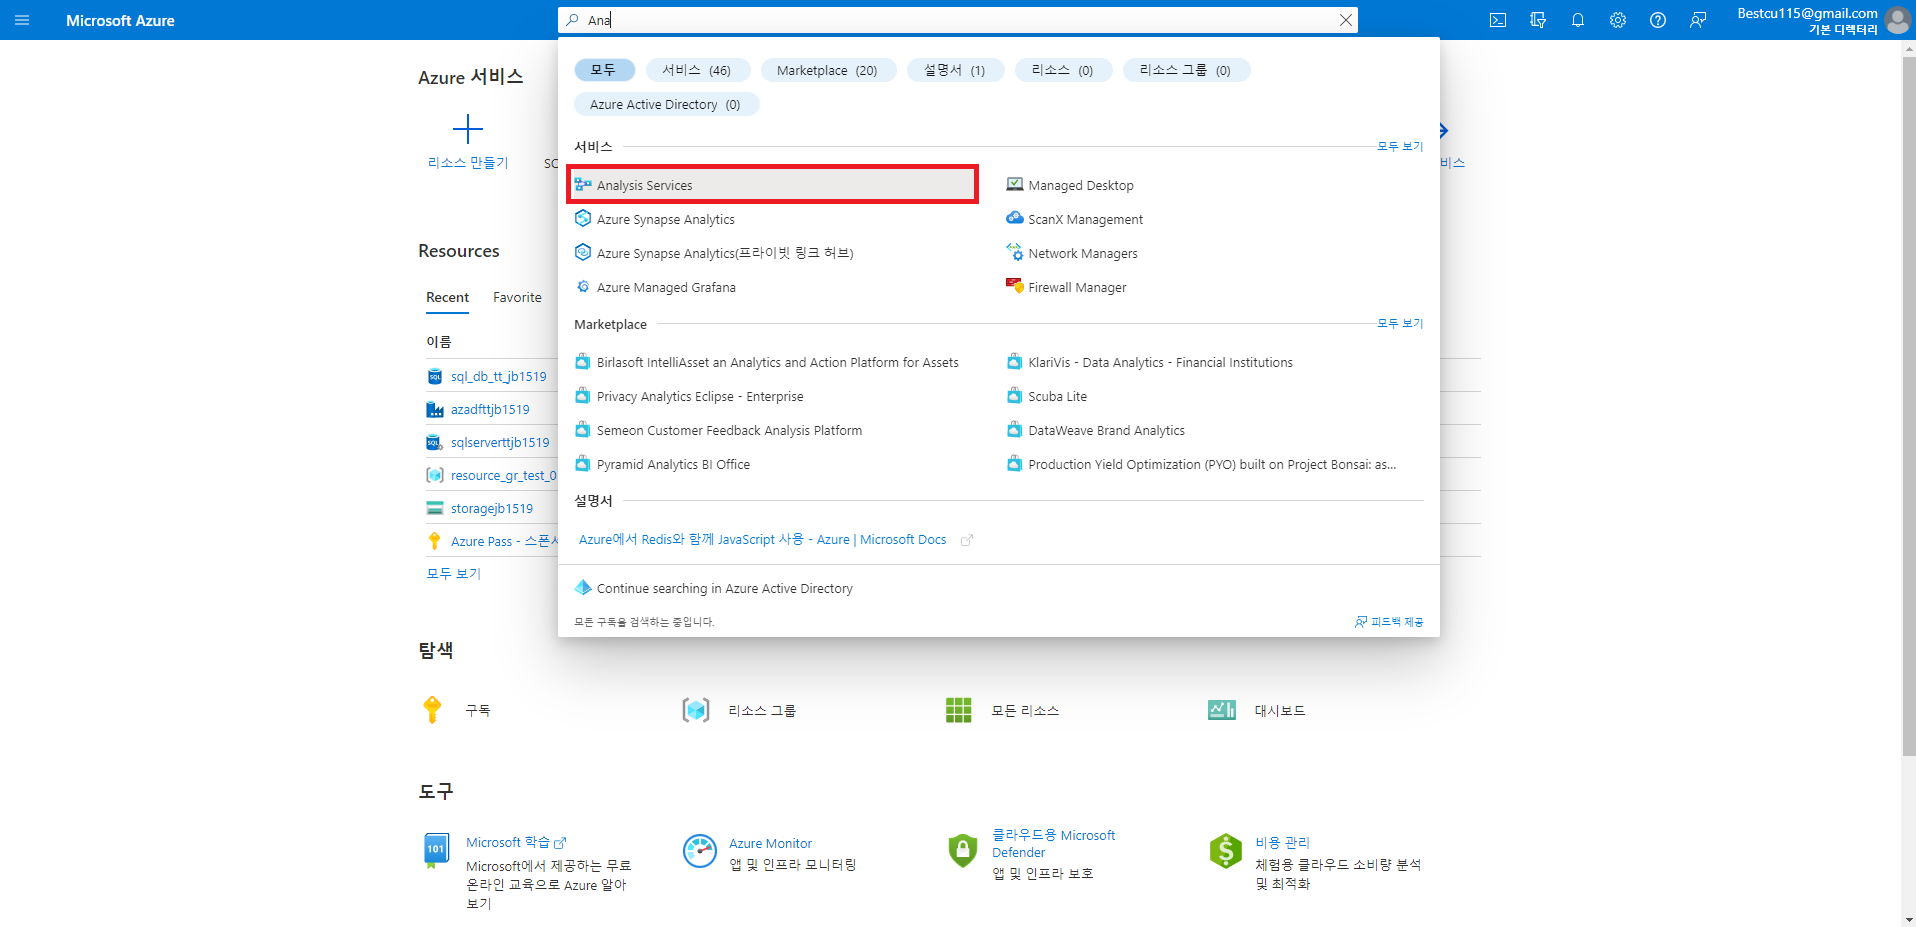Open the Azure Pass subscription
Viewport: 1916px width, 927px height.
tap(504, 541)
